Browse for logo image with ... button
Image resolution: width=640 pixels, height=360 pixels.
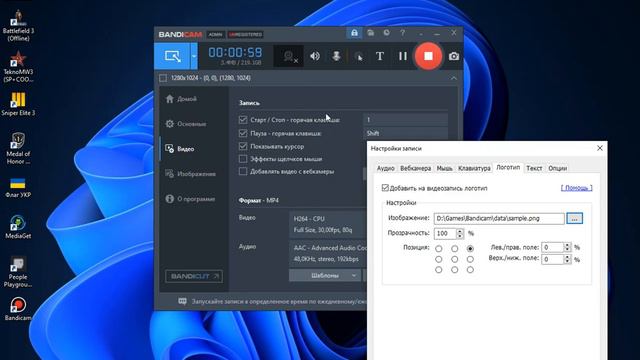click(574, 218)
